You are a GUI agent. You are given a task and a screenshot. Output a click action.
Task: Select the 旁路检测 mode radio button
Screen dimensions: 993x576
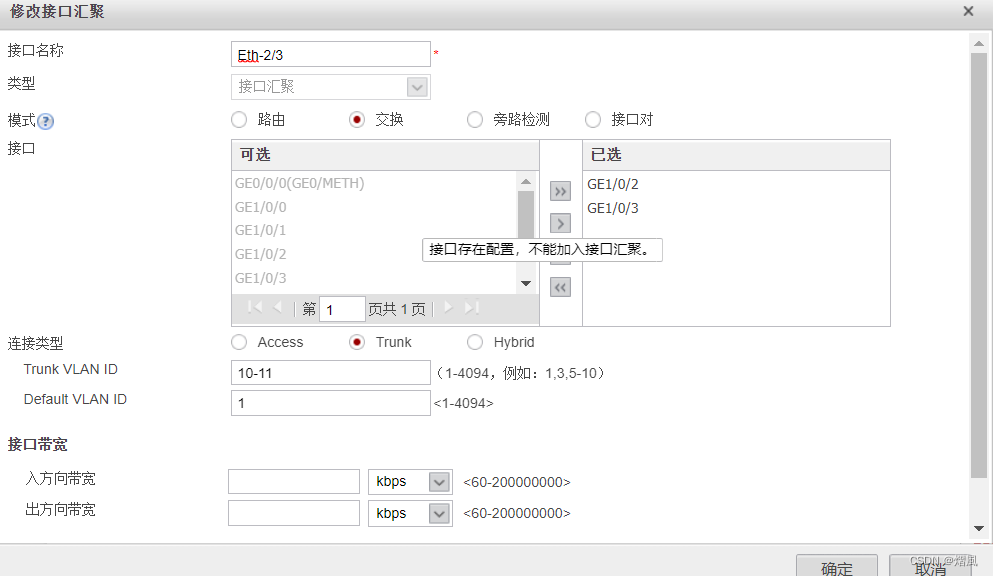tap(475, 120)
